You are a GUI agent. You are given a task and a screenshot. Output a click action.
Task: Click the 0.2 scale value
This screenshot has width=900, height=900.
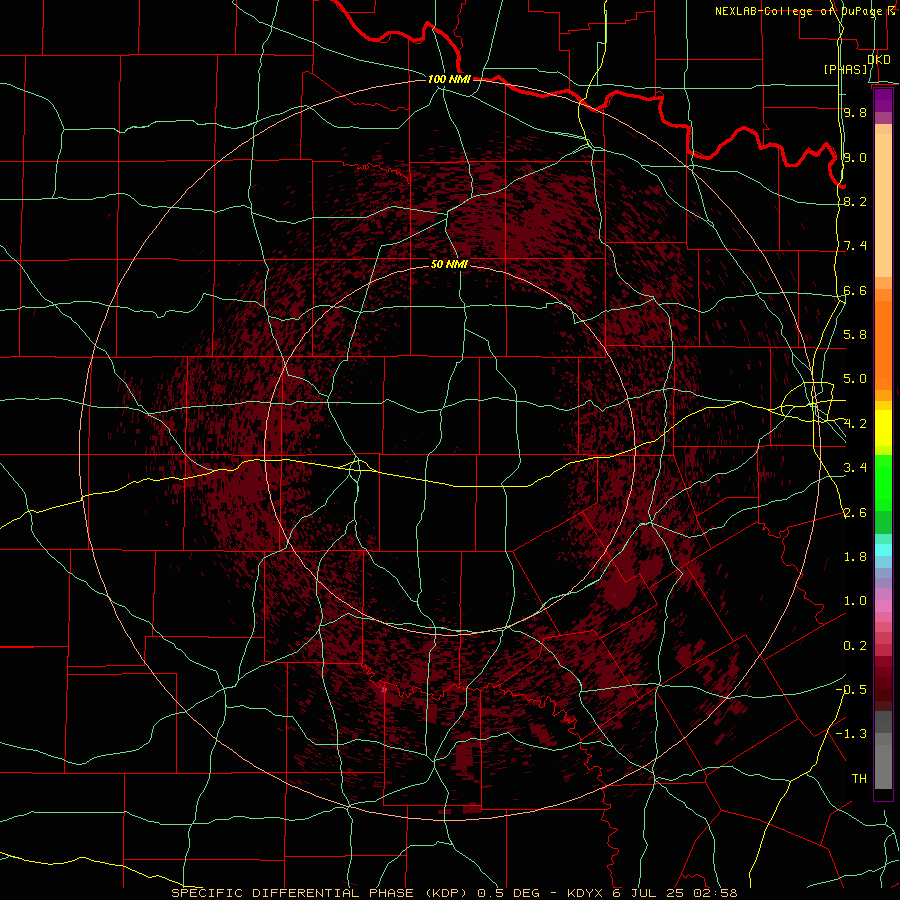[855, 646]
